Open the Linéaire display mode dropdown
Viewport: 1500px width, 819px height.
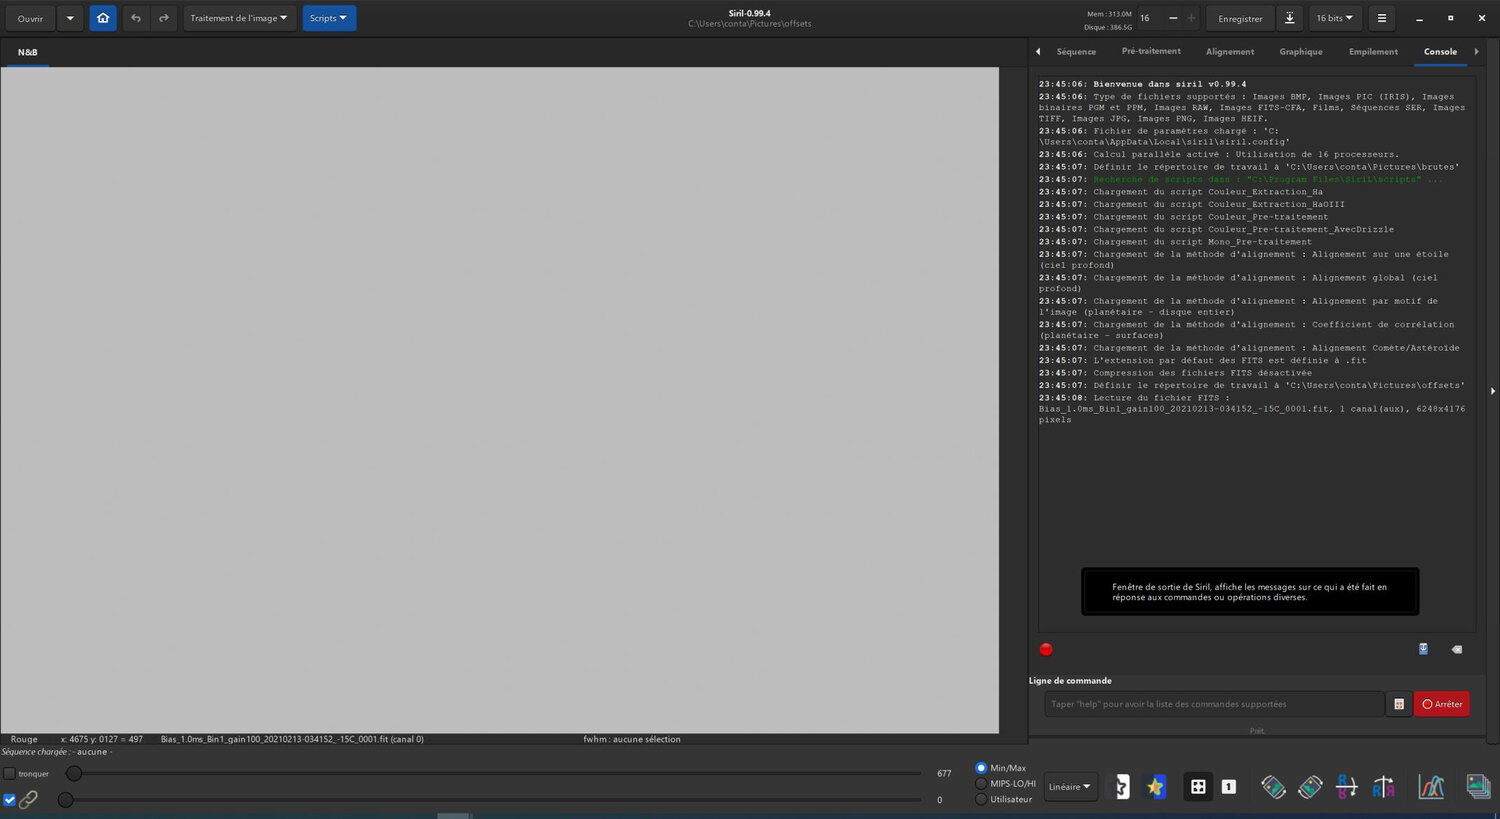click(x=1070, y=787)
